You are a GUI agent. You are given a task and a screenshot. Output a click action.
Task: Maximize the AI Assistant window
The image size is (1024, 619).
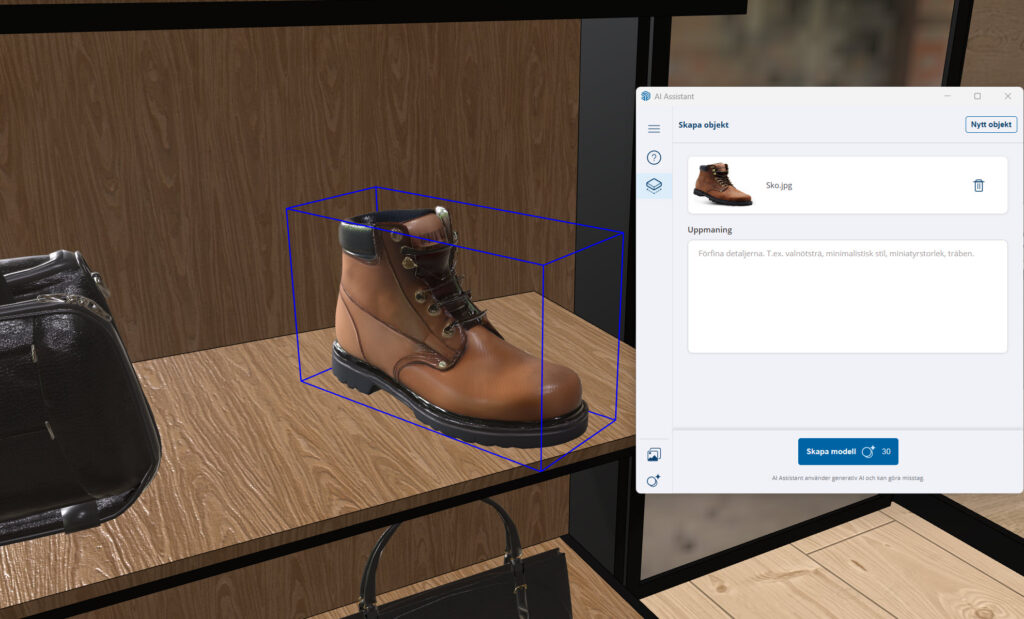(x=977, y=96)
